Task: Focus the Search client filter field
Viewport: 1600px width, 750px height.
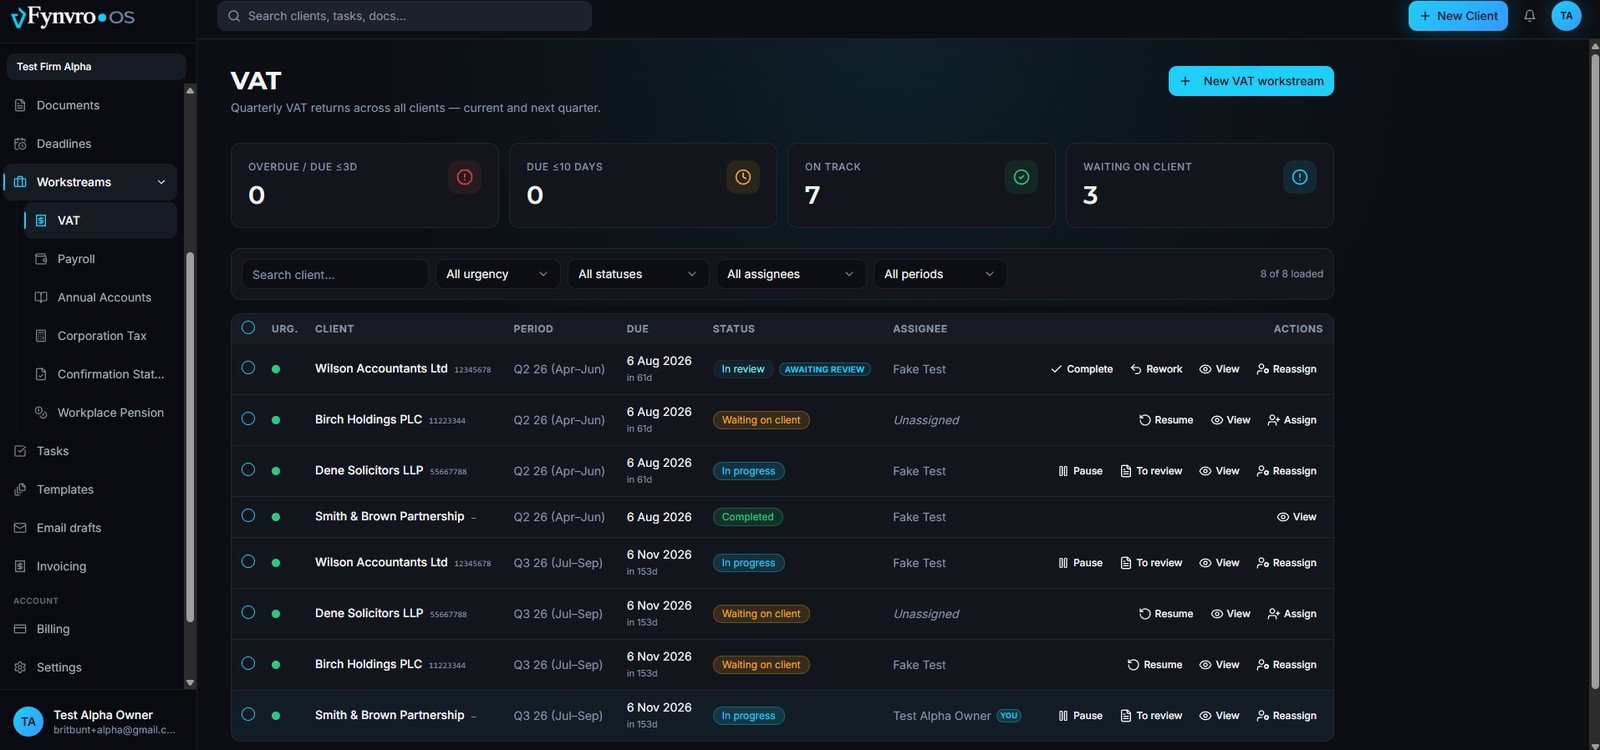Action: click(x=335, y=274)
